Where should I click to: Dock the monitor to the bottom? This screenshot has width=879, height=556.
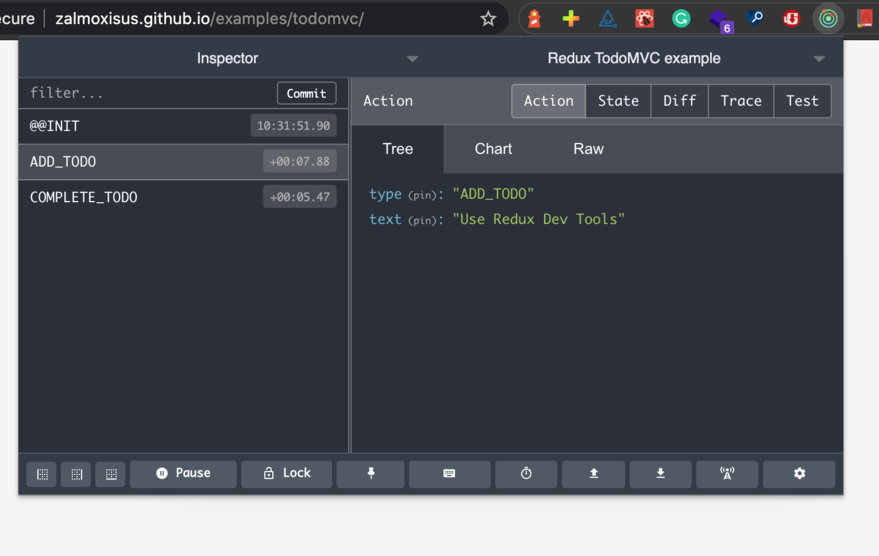[x=111, y=474]
